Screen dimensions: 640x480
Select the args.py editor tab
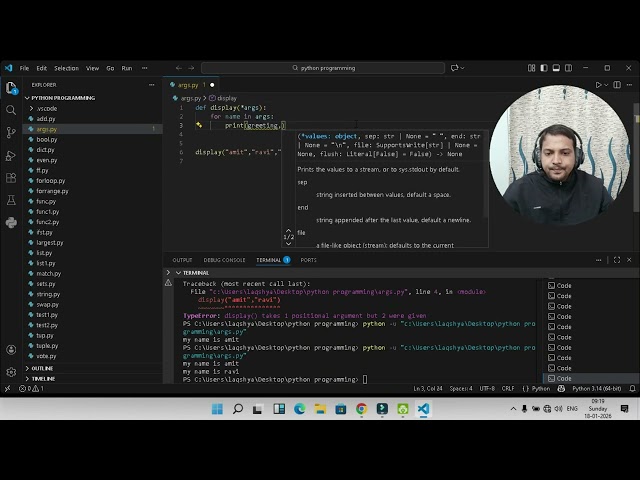click(192, 85)
